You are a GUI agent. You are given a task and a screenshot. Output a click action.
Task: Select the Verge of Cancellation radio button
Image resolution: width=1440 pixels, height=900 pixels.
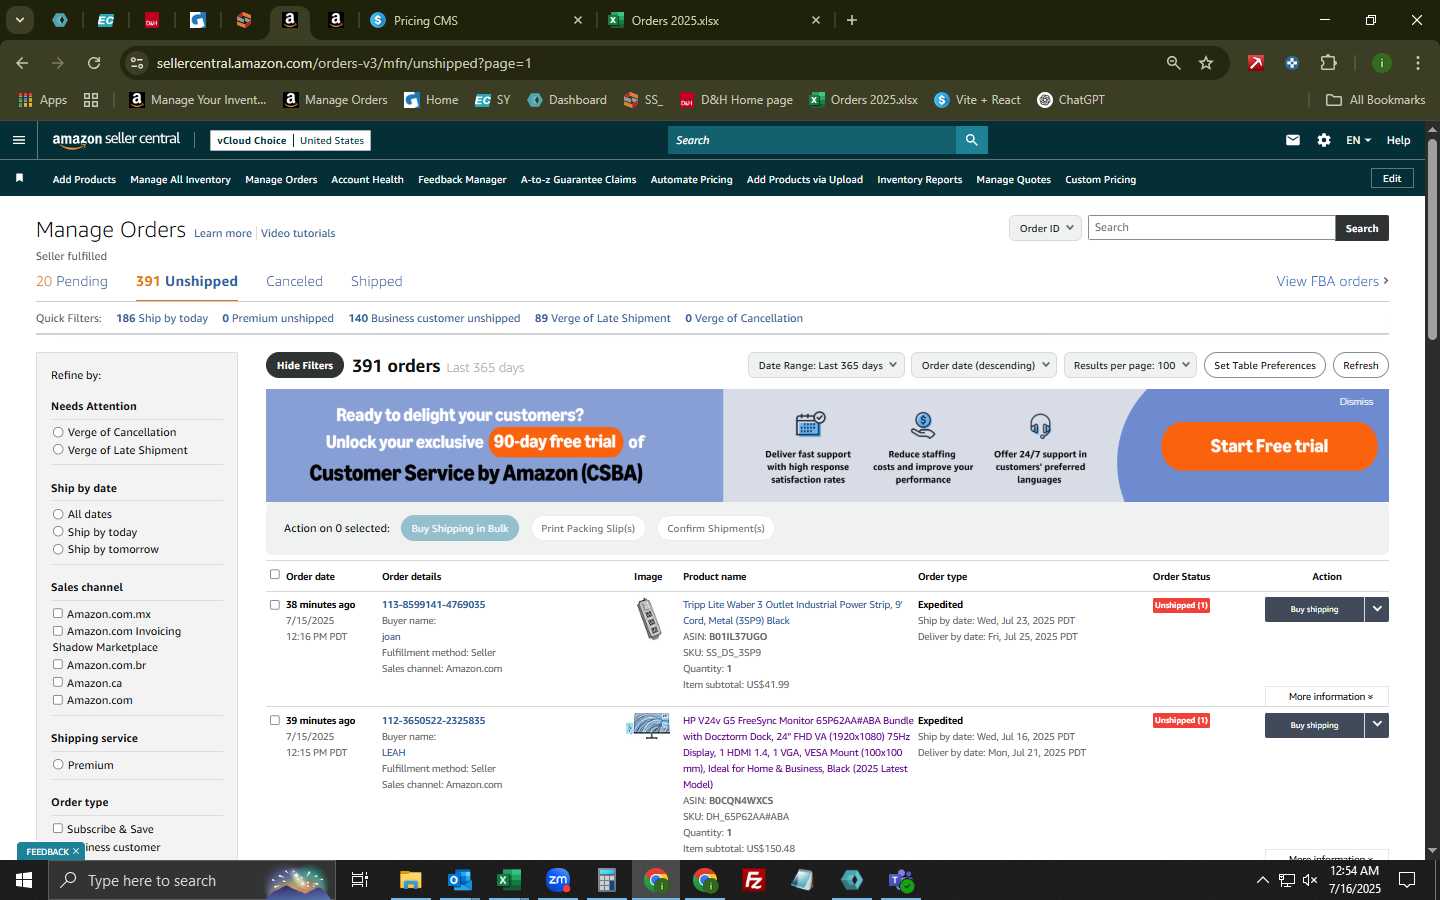pyautogui.click(x=58, y=432)
